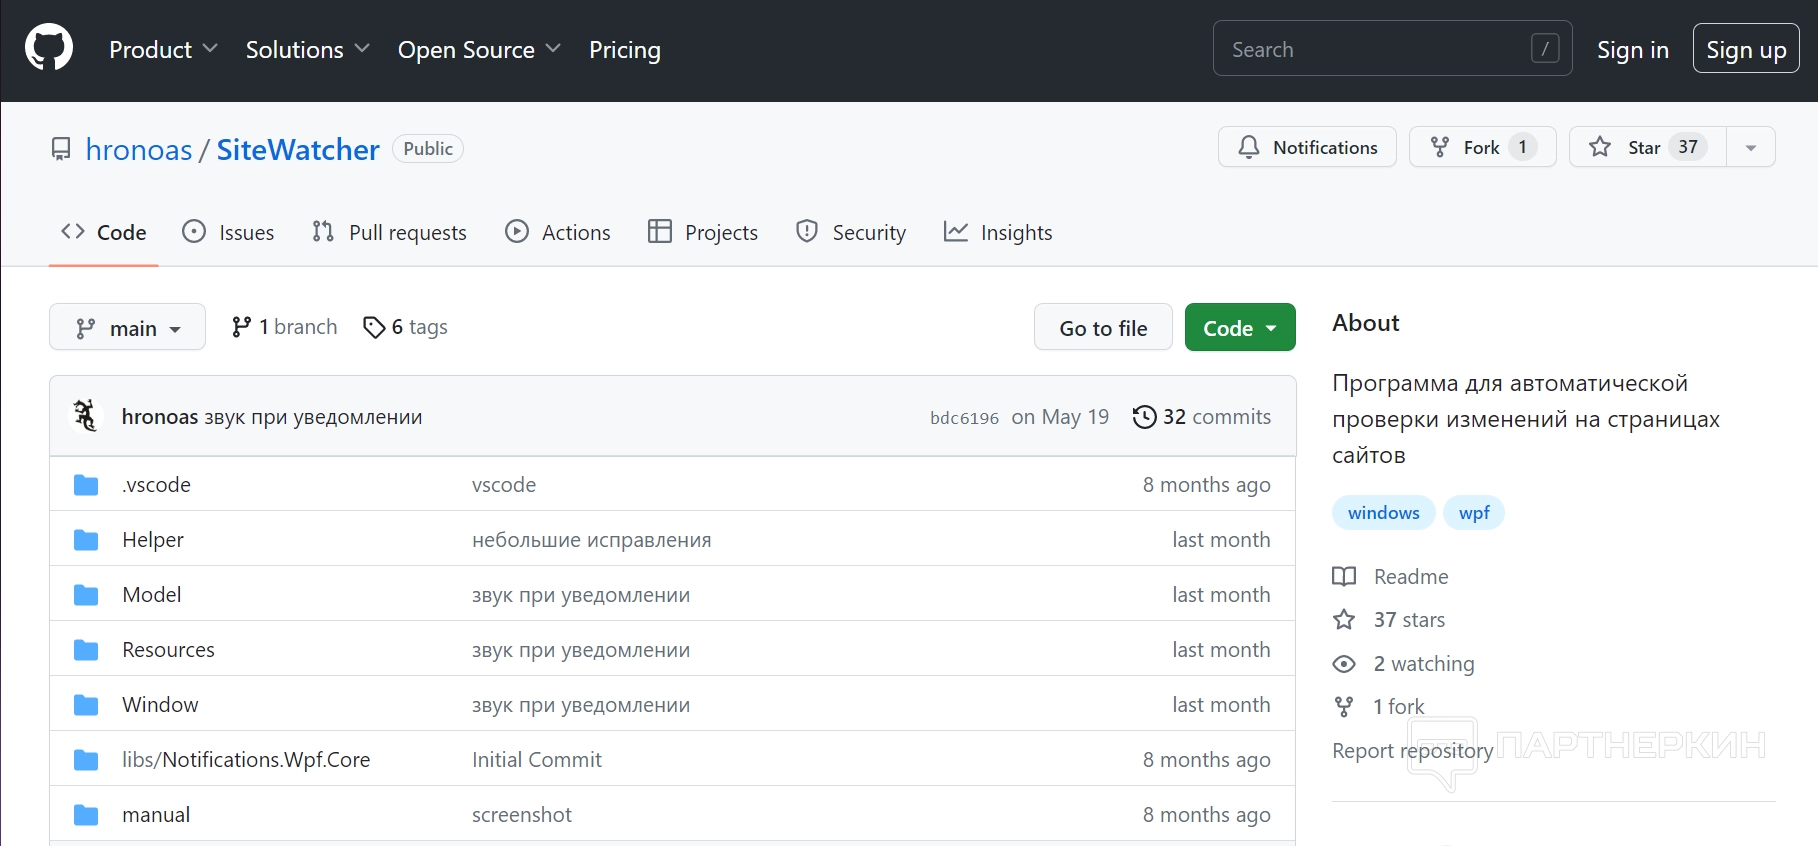Click the book icon beside Readme
This screenshot has width=1818, height=846.
(1344, 577)
